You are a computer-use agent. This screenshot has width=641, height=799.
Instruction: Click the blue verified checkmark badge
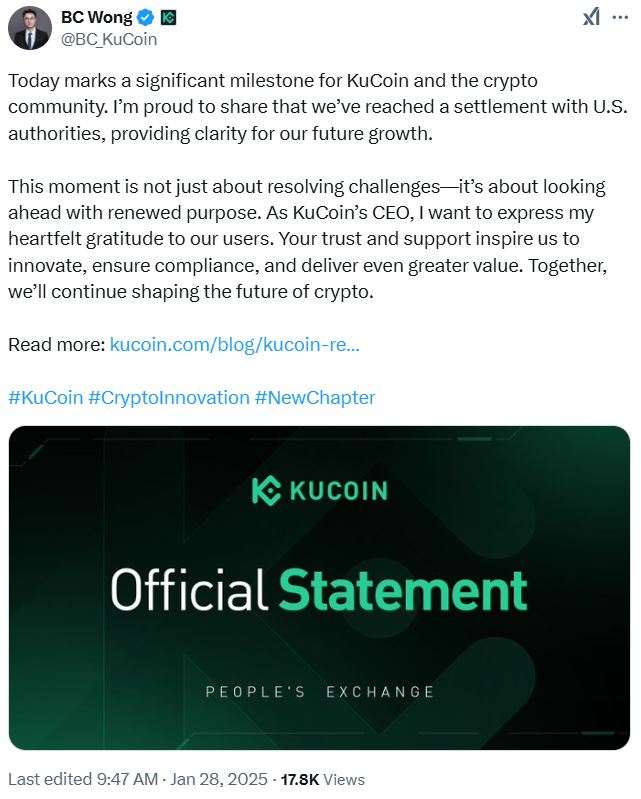tap(144, 17)
